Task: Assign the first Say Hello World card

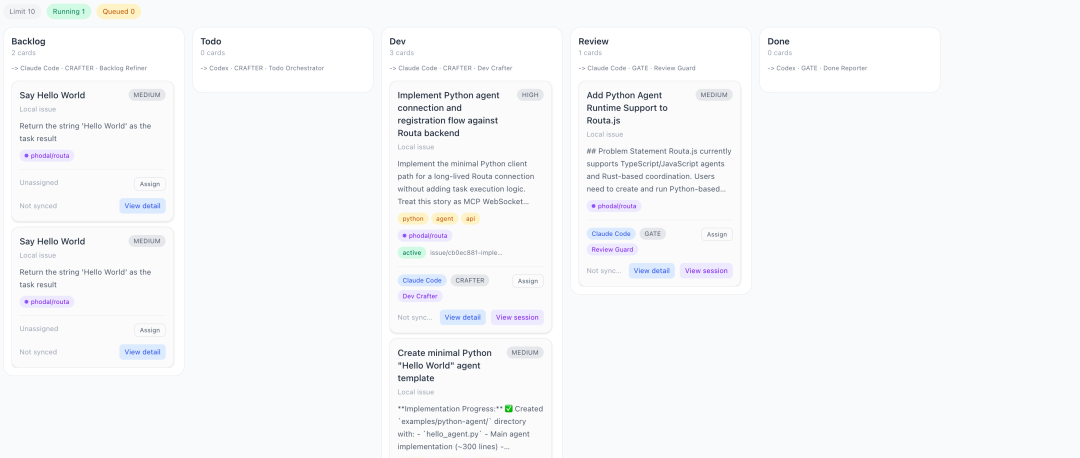Action: 149,184
